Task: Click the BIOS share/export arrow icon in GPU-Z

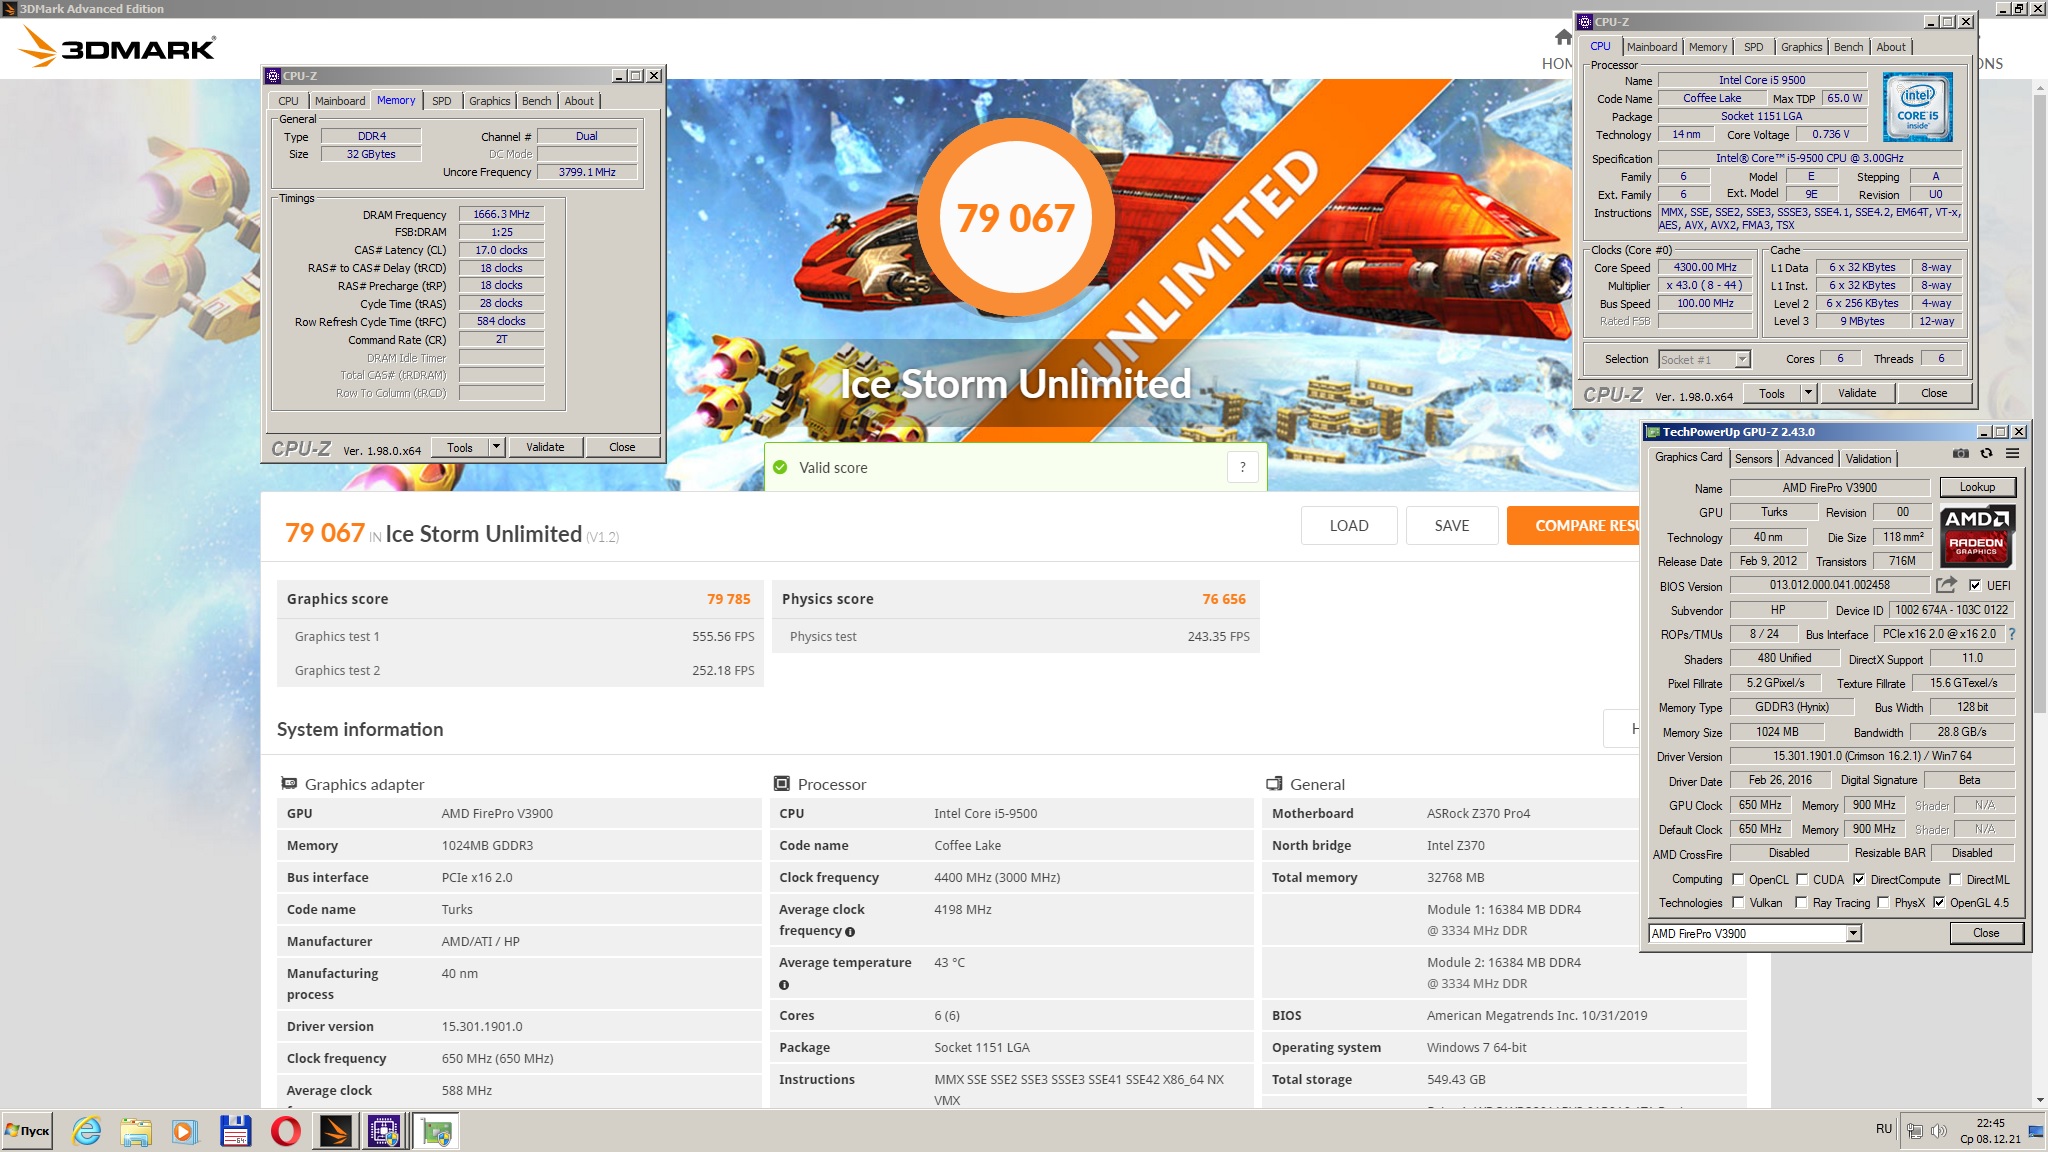Action: click(1946, 585)
